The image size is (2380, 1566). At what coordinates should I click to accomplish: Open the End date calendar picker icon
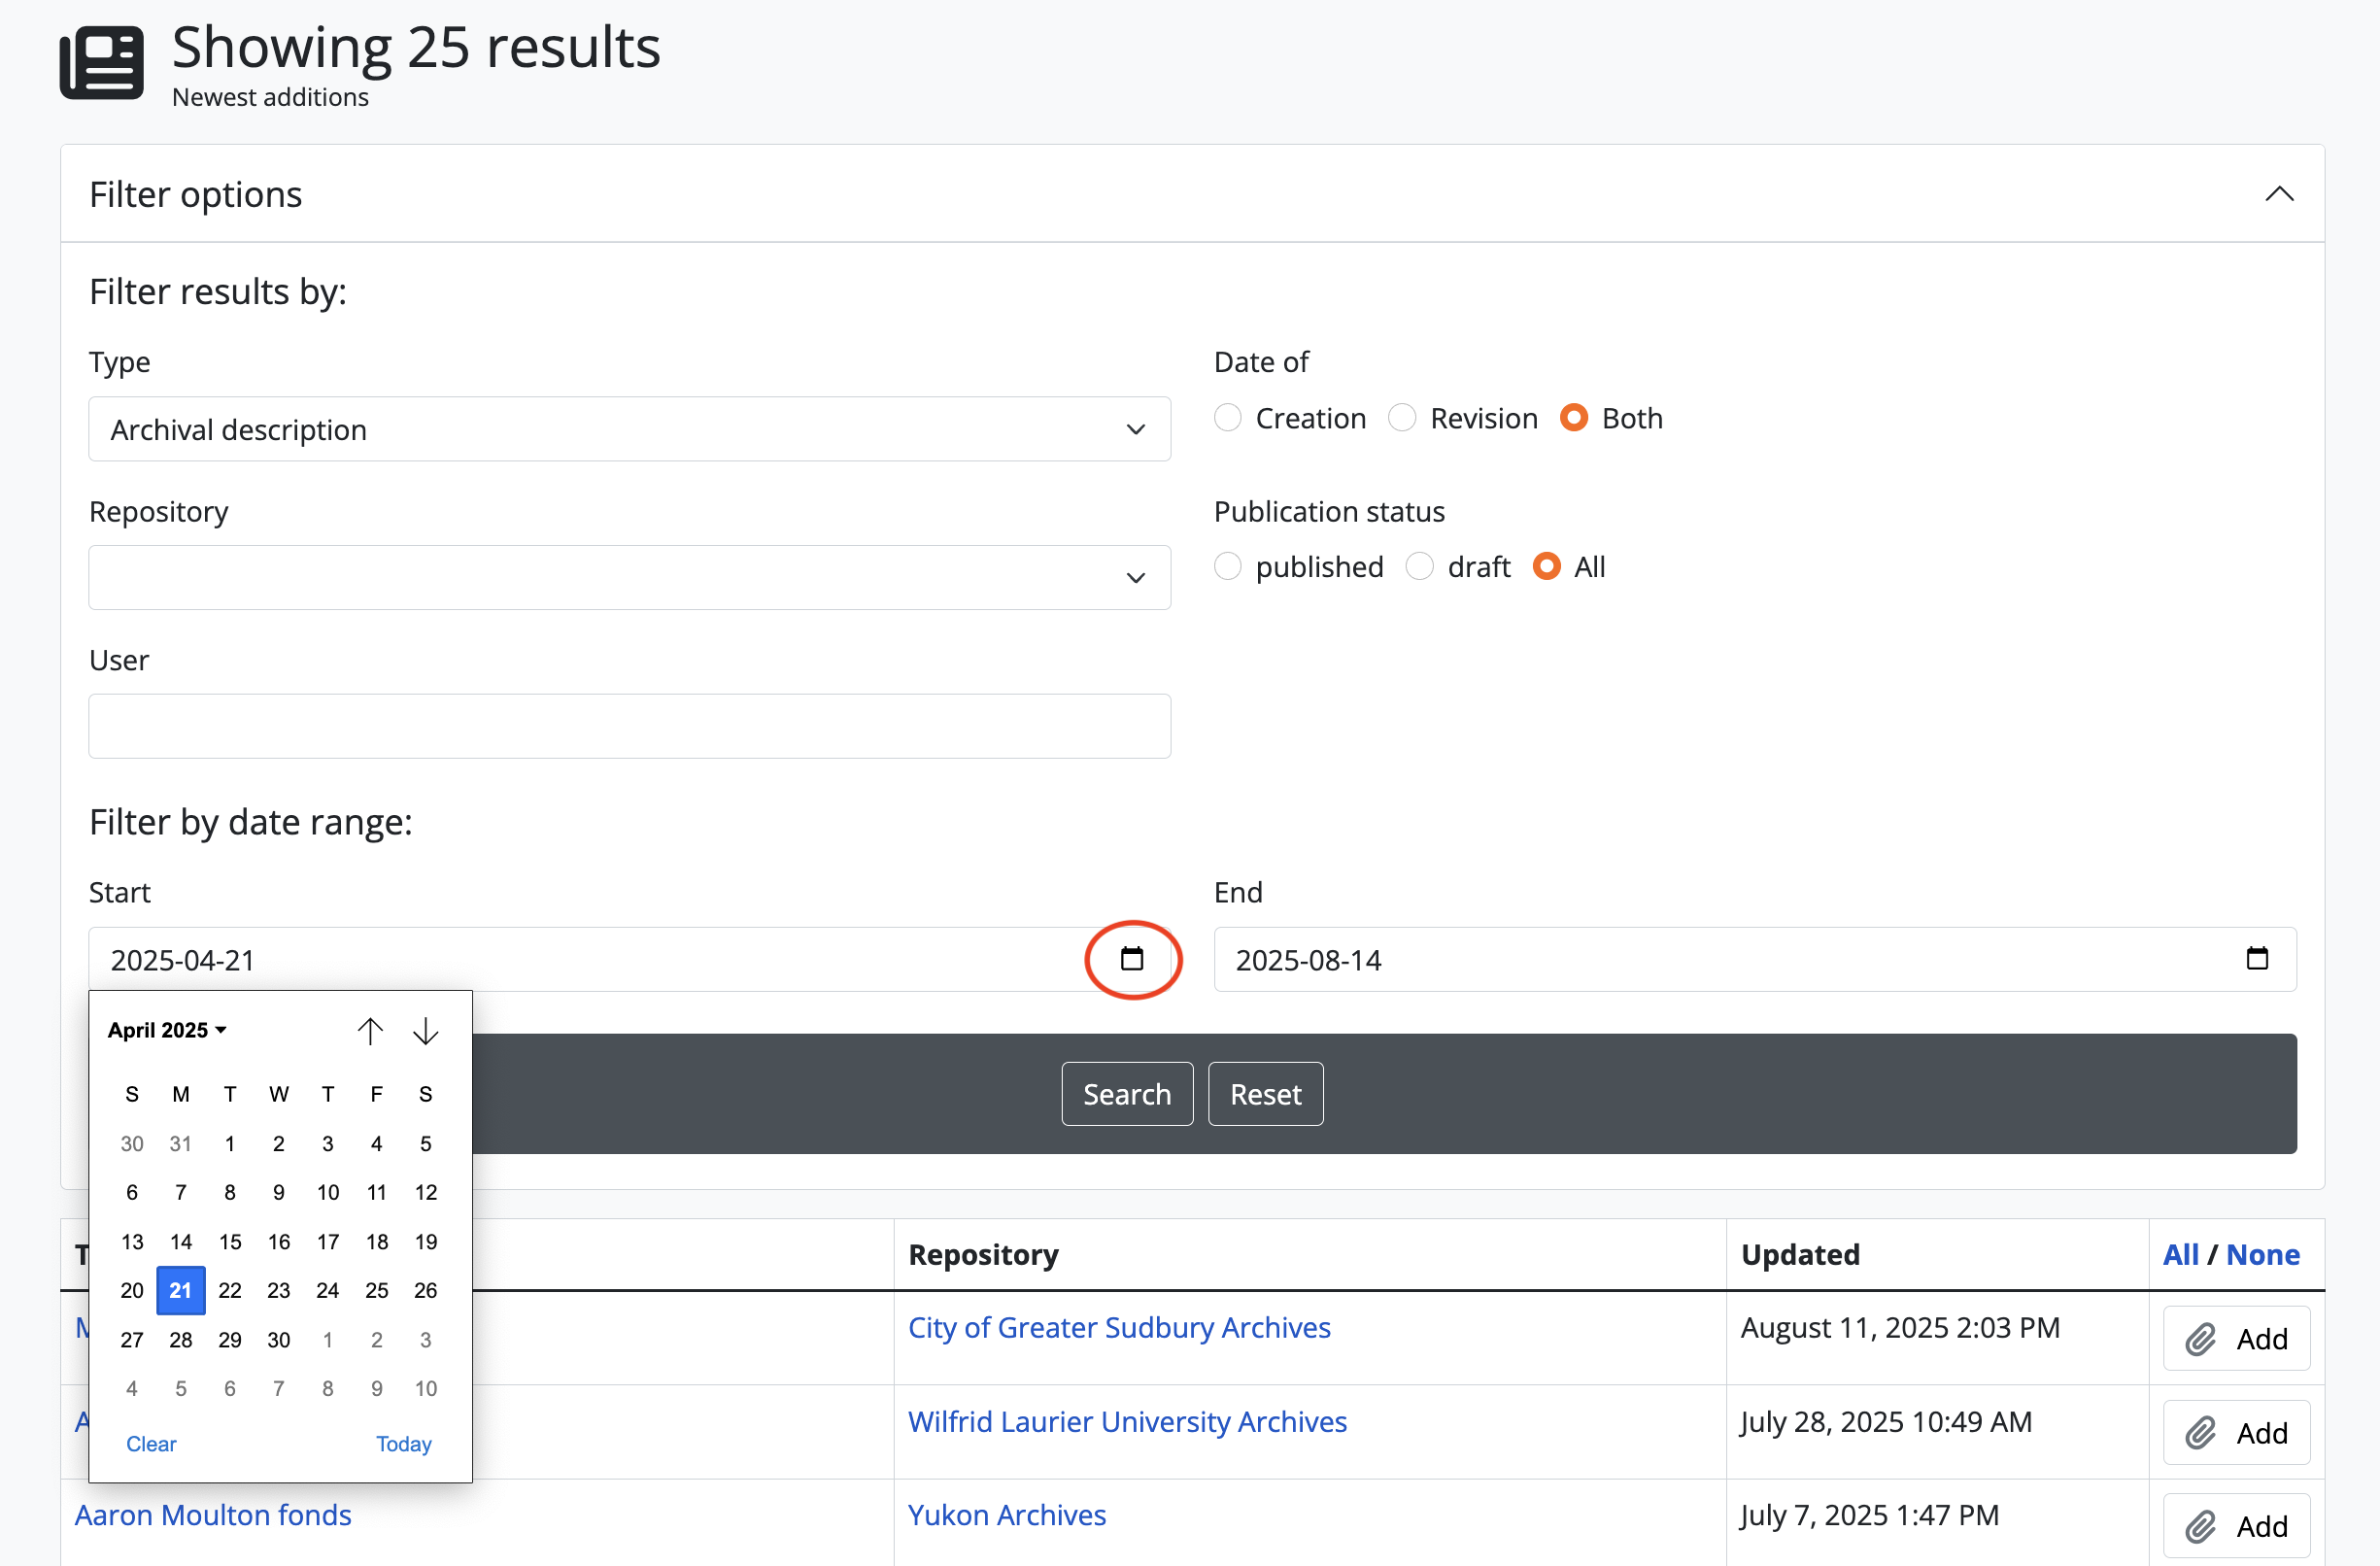click(2256, 958)
